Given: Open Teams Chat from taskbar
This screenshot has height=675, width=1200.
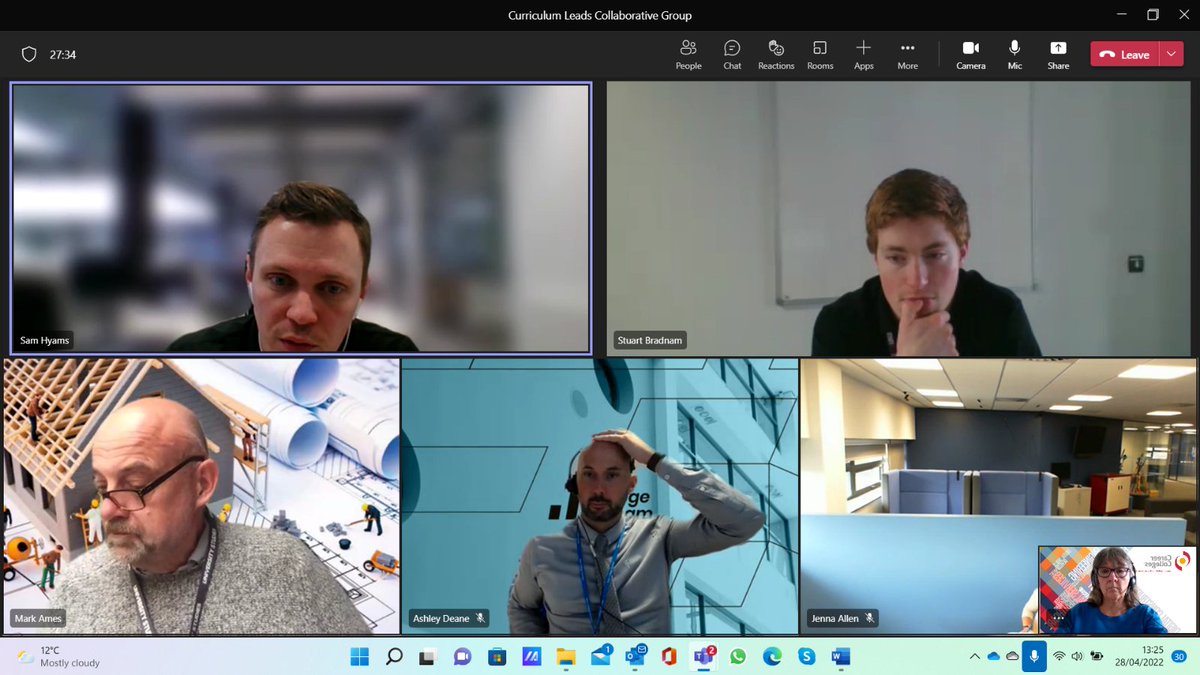Looking at the screenshot, I should 462,656.
